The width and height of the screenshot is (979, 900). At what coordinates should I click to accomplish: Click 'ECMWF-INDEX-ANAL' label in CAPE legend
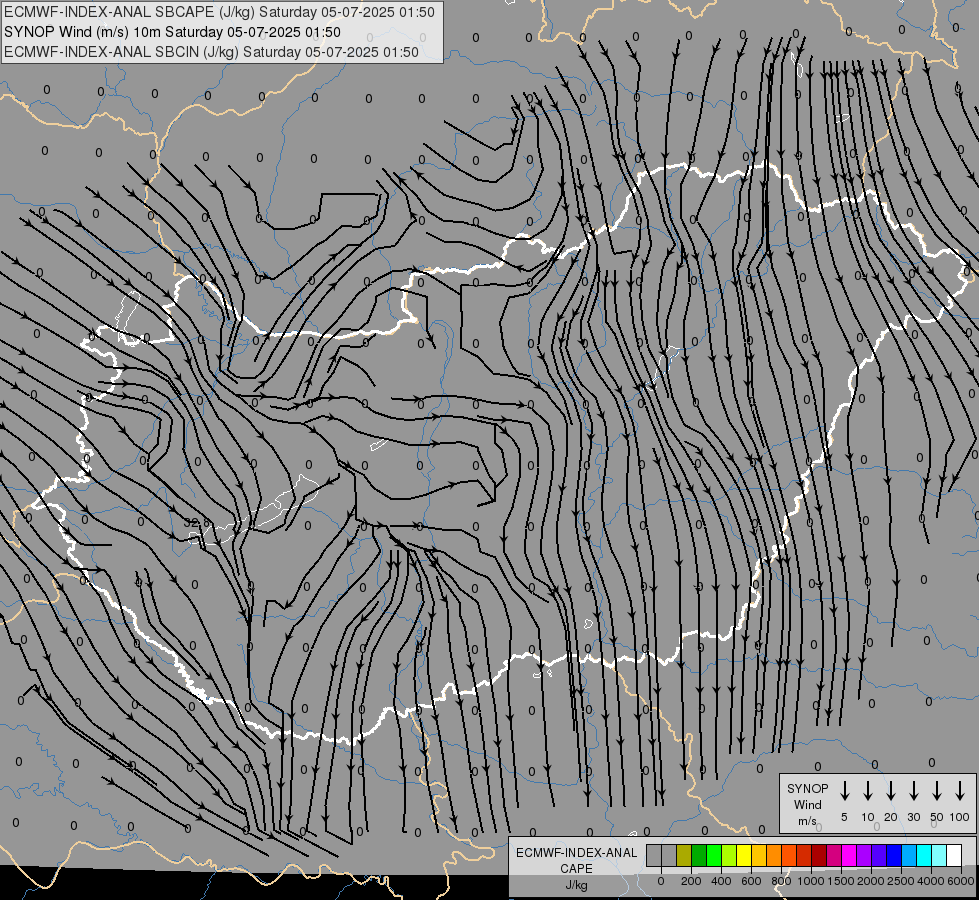(x=576, y=853)
